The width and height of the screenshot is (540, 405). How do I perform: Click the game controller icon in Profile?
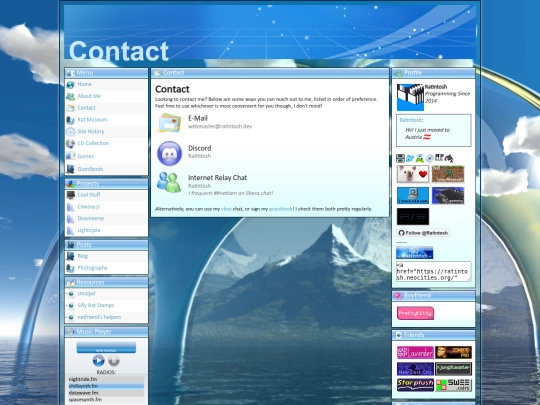pyautogui.click(x=449, y=158)
